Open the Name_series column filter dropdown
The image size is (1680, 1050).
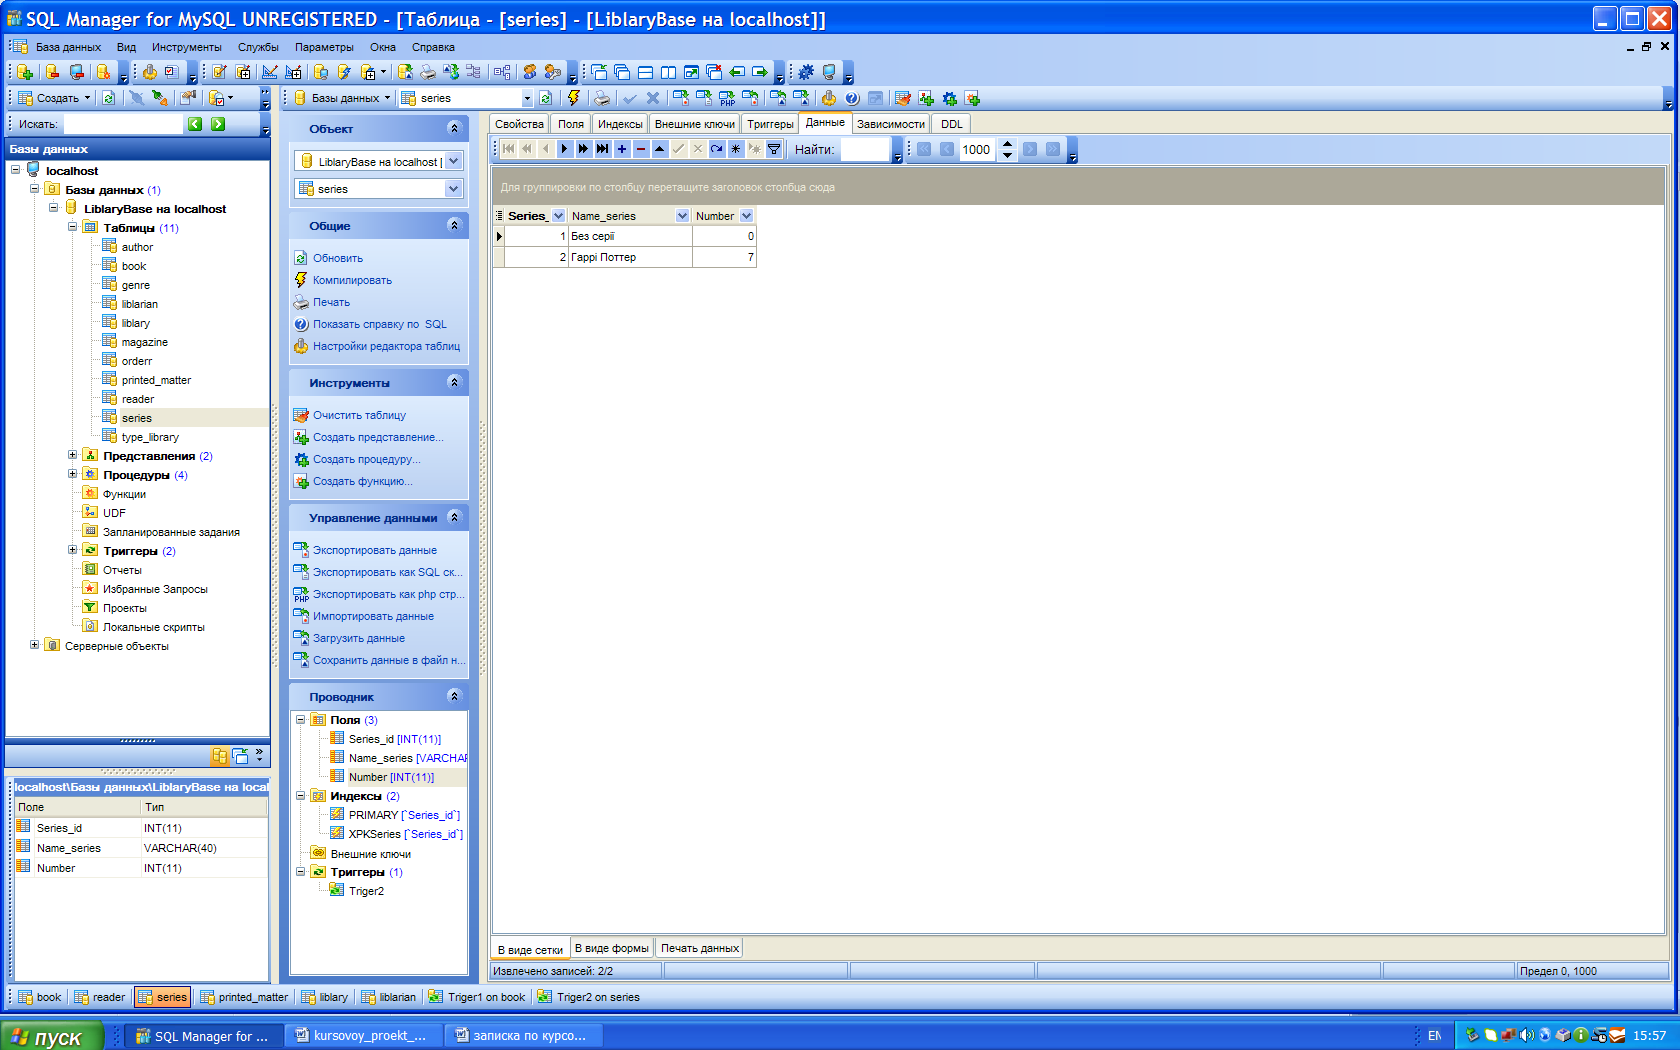[682, 216]
